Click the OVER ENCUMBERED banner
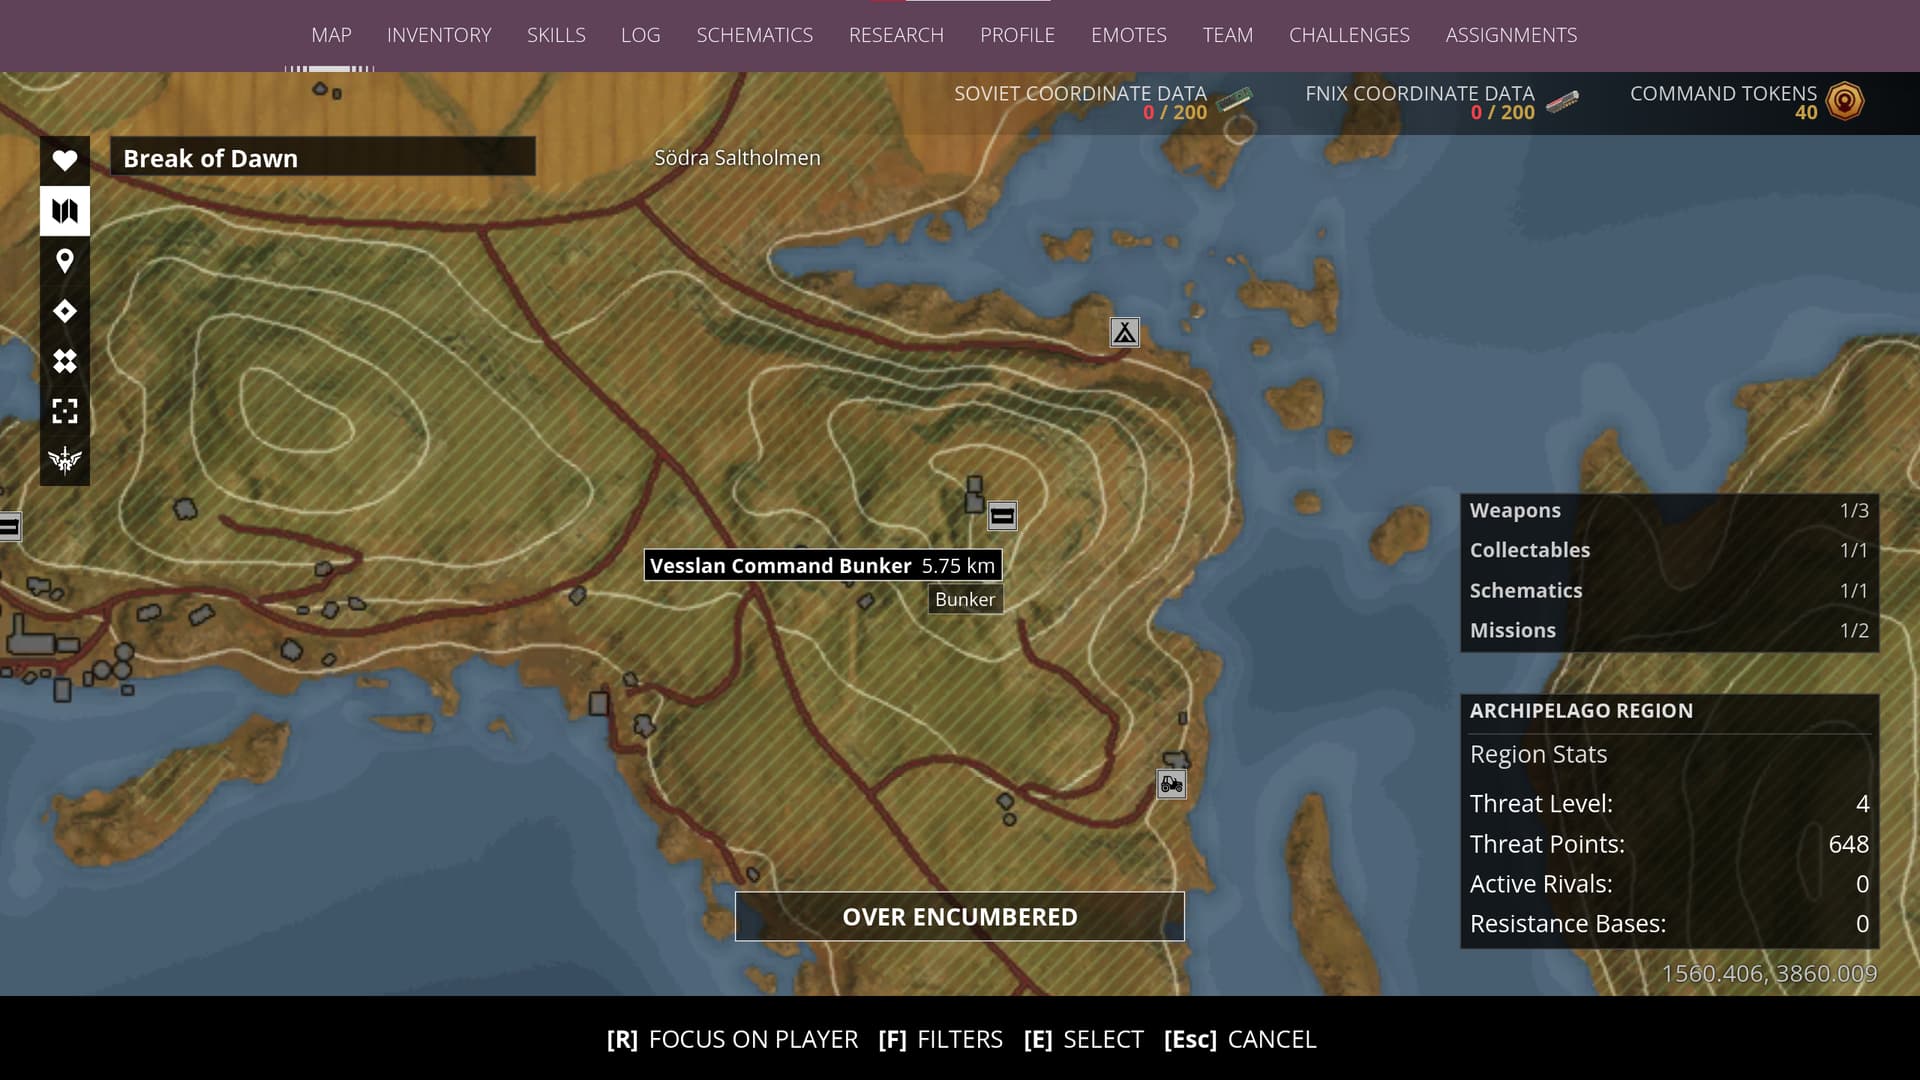This screenshot has height=1080, width=1920. (x=960, y=917)
